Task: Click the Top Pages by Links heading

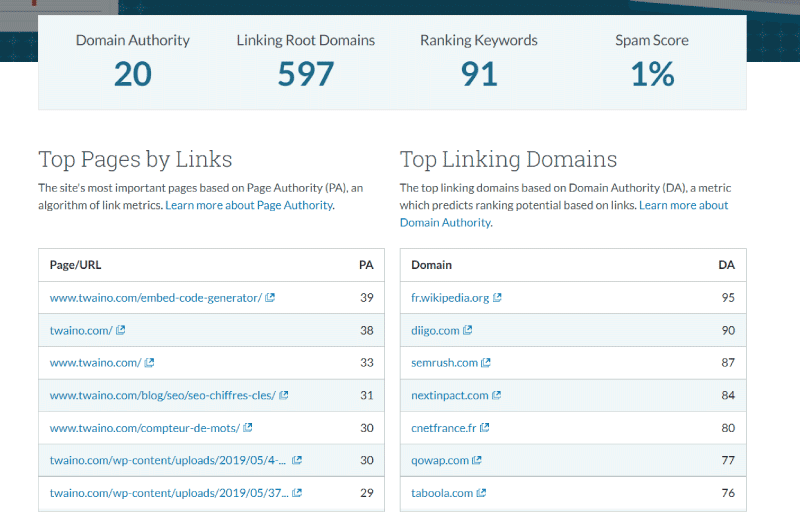Action: (135, 160)
